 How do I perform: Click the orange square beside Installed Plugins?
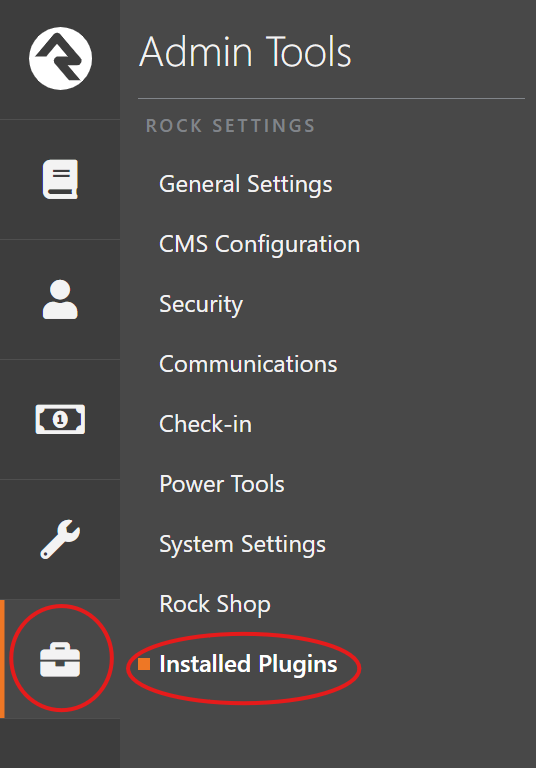tap(144, 664)
